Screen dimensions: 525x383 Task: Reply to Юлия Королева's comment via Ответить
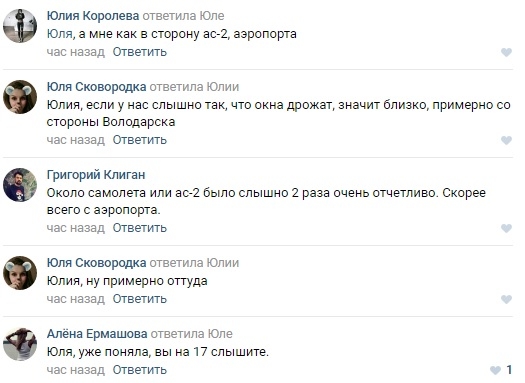coord(140,52)
